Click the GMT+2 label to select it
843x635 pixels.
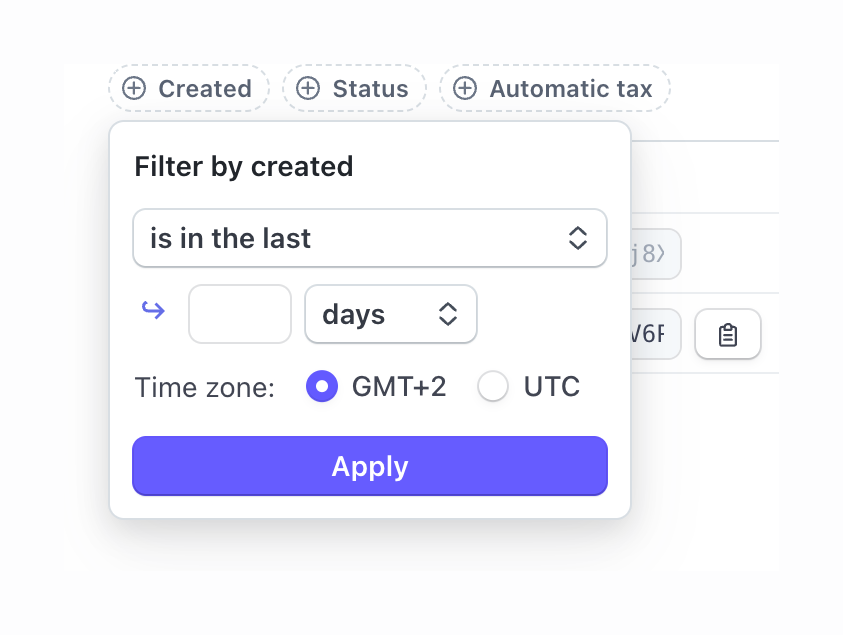[399, 386]
